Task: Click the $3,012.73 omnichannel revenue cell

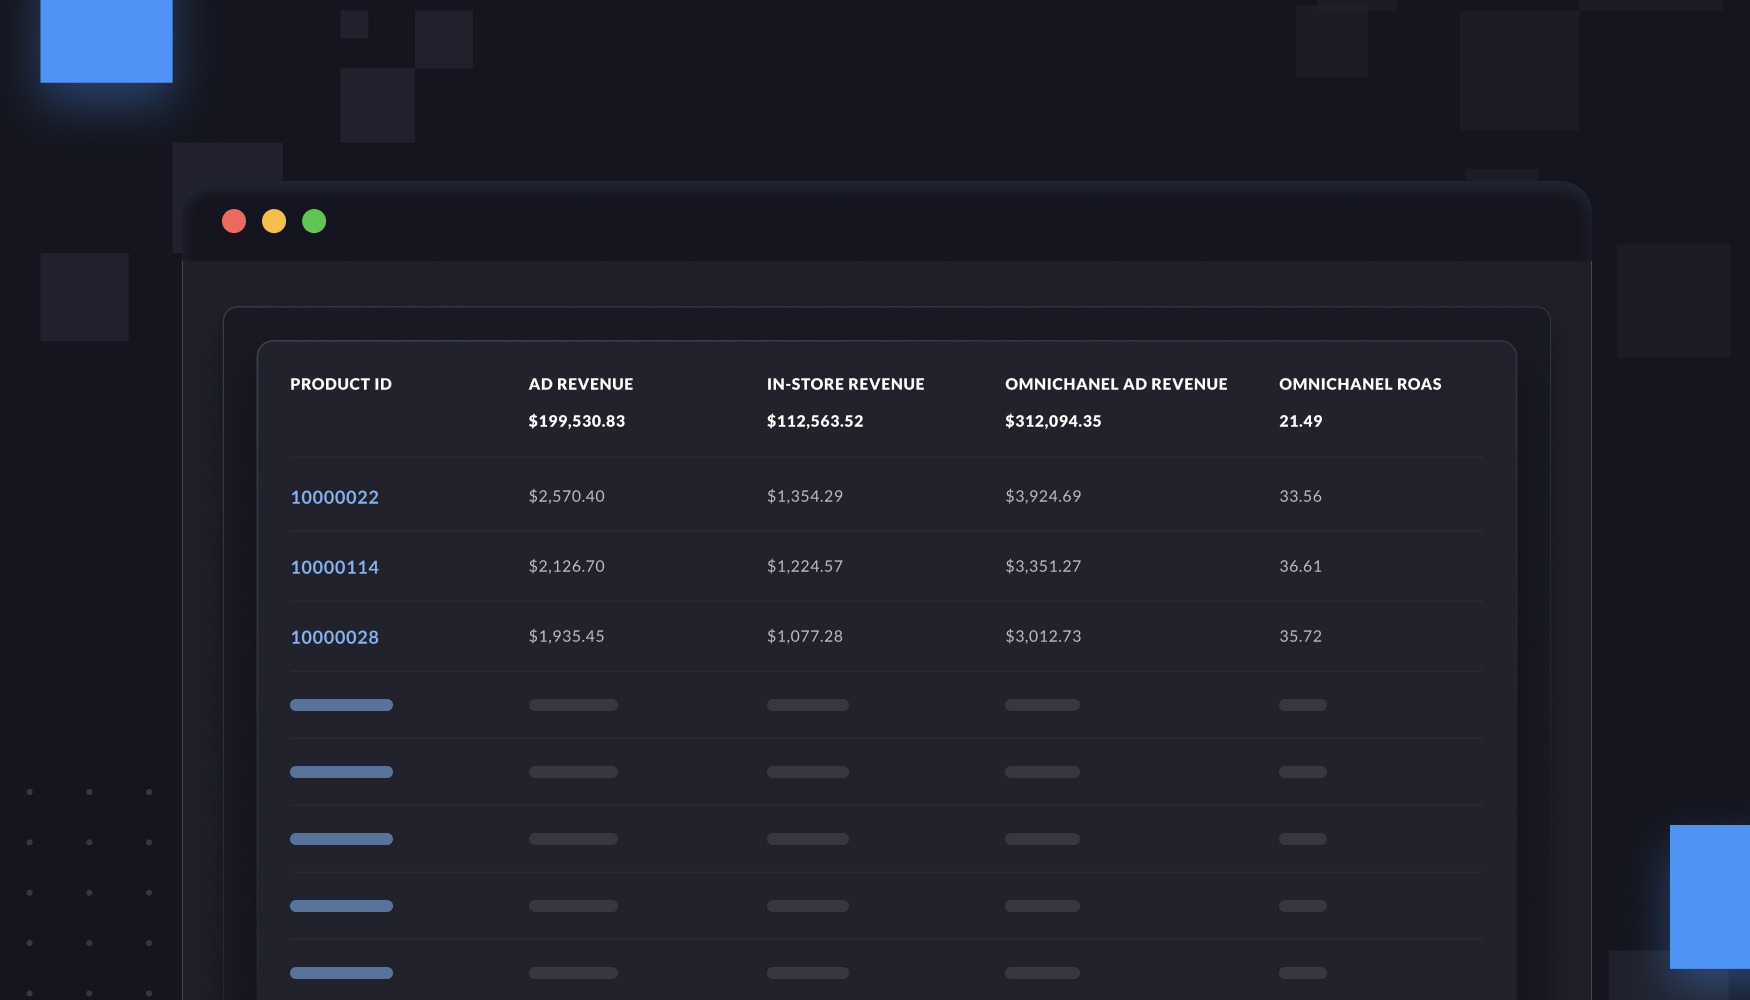Action: coord(1043,636)
